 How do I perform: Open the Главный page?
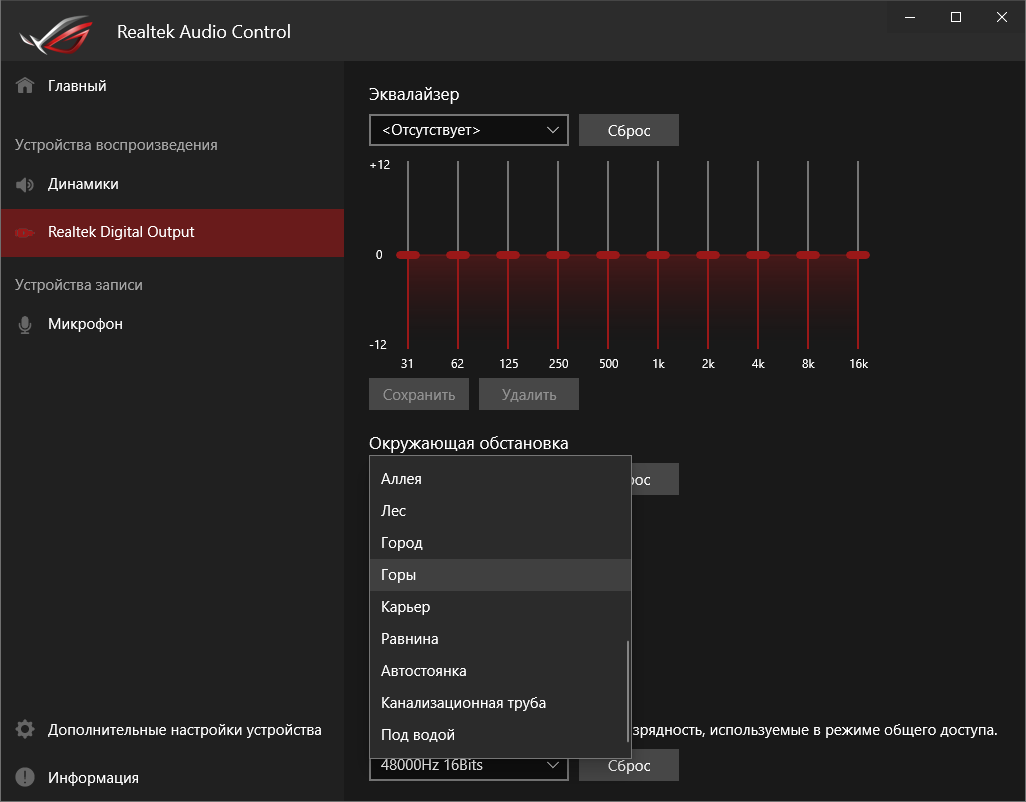(x=172, y=86)
